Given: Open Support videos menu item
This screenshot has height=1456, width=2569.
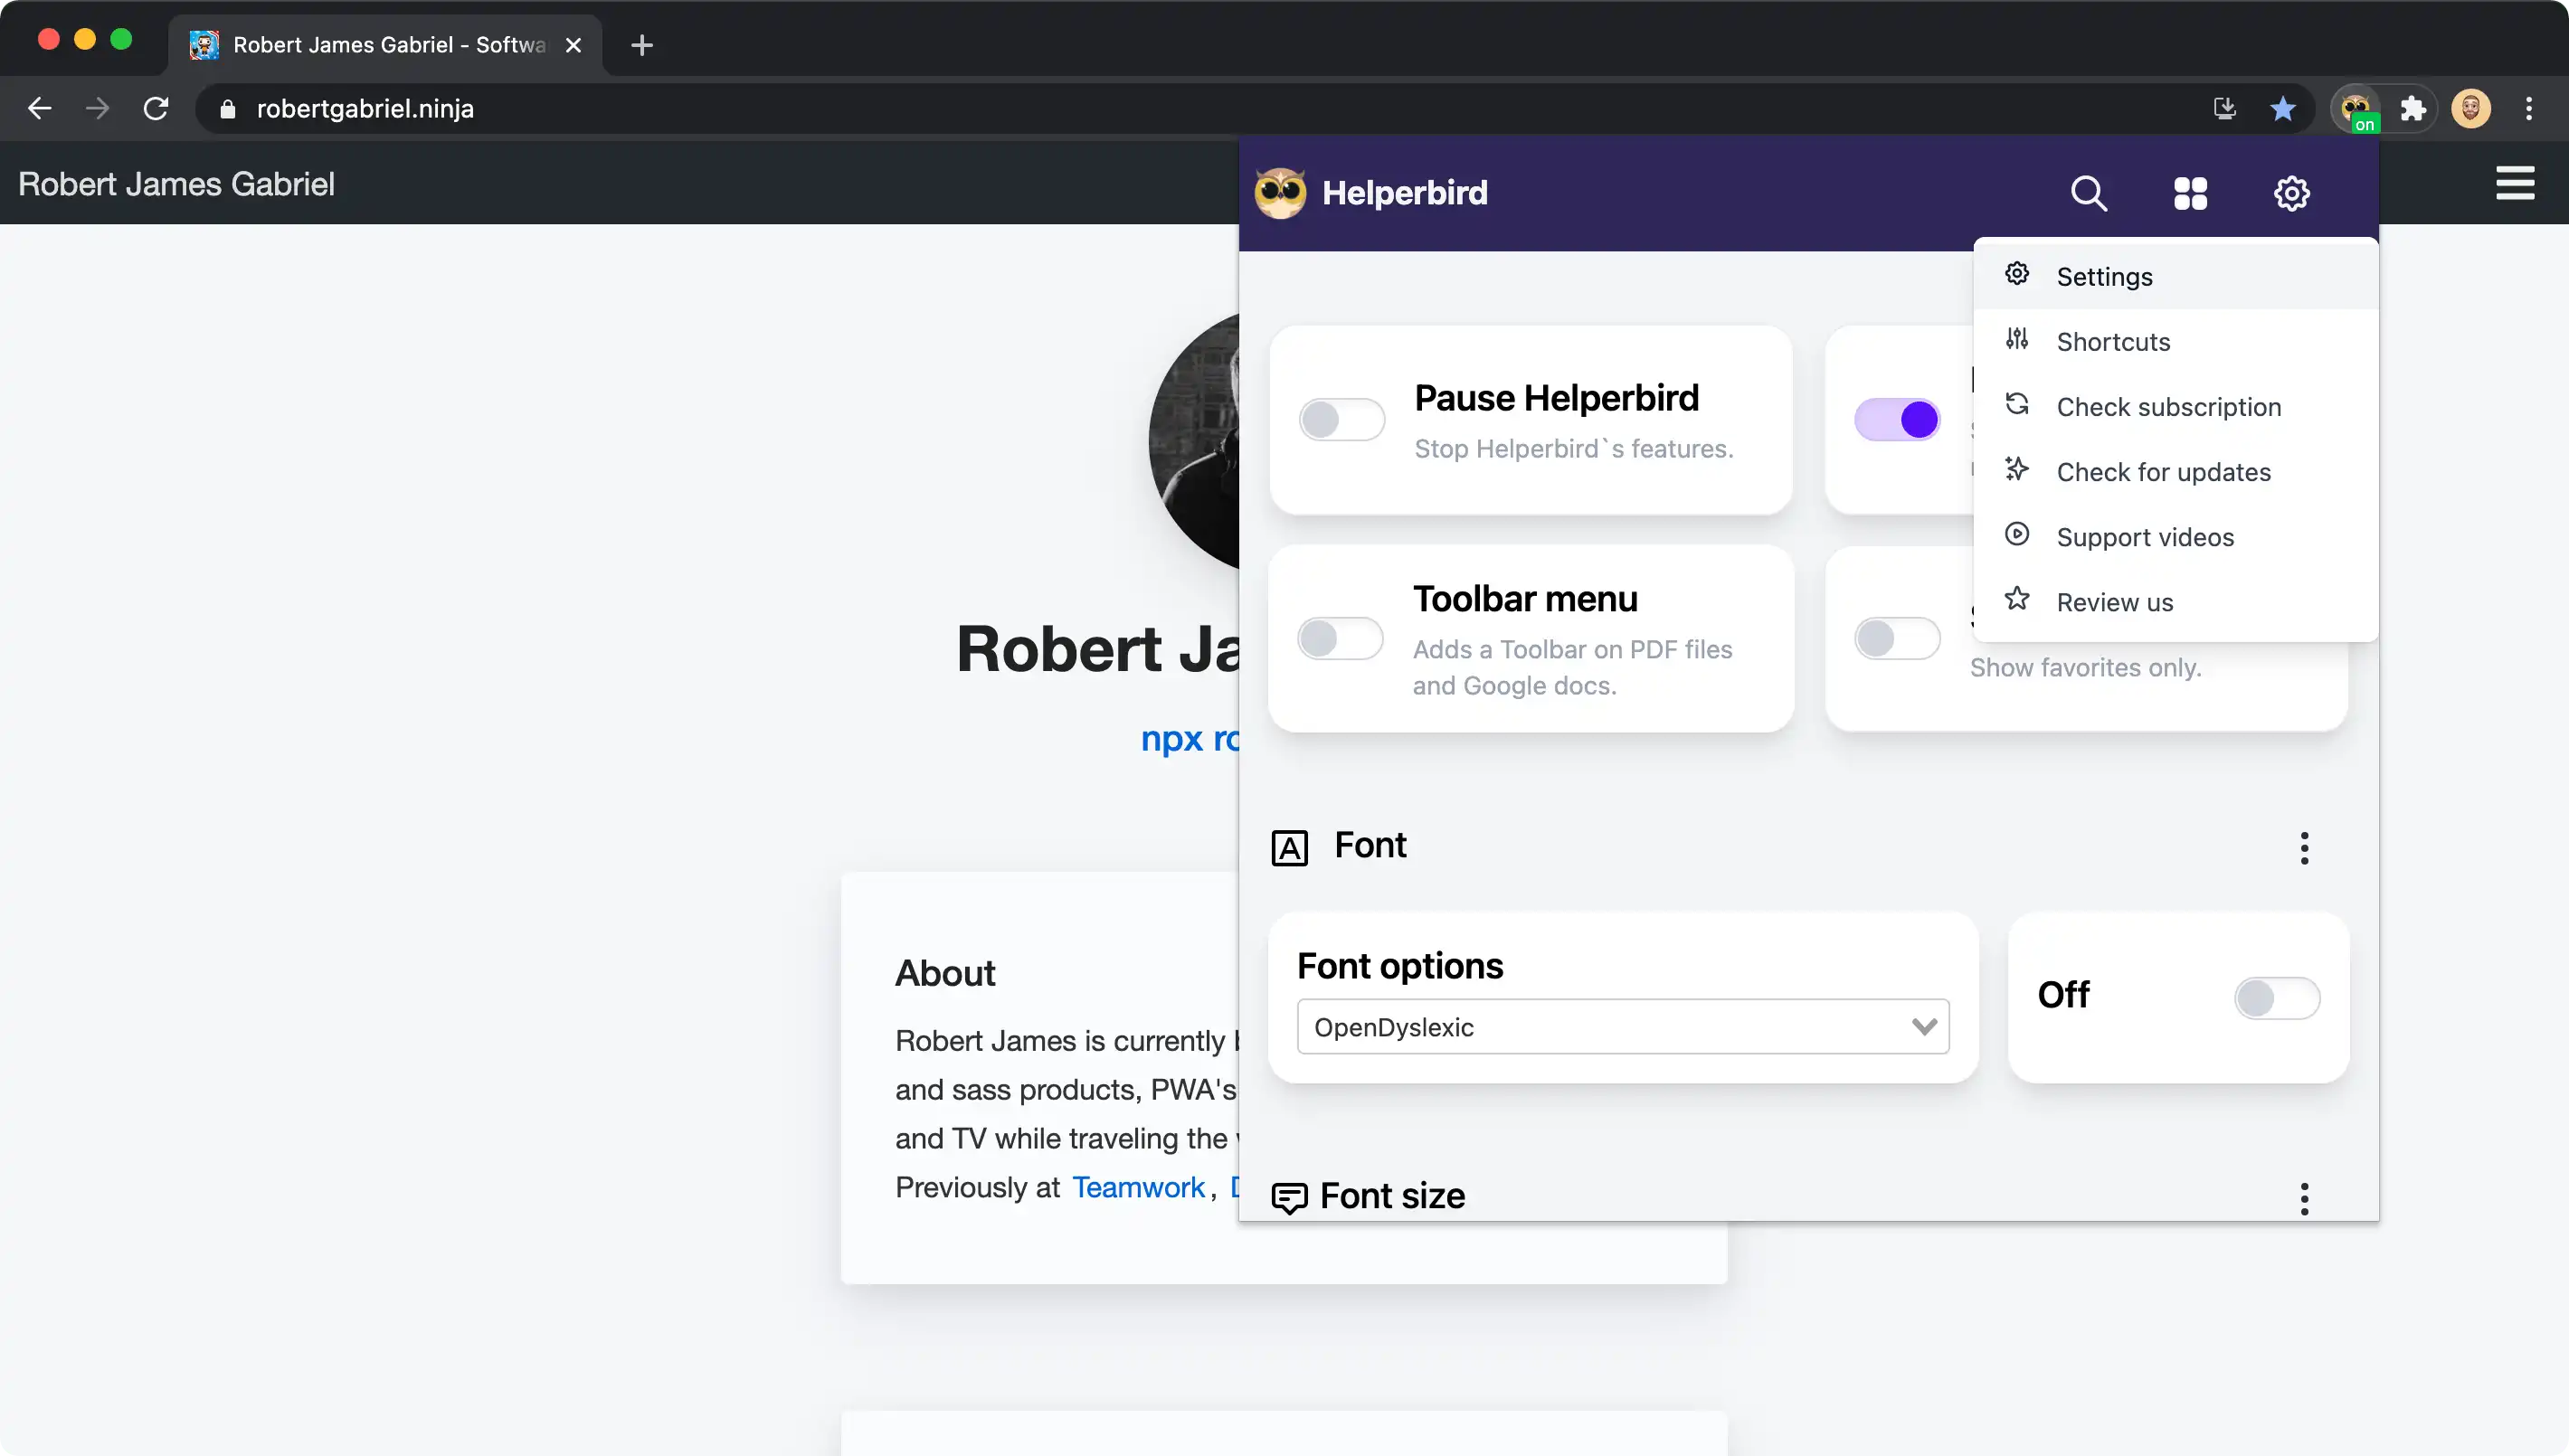Looking at the screenshot, I should (x=2175, y=537).
